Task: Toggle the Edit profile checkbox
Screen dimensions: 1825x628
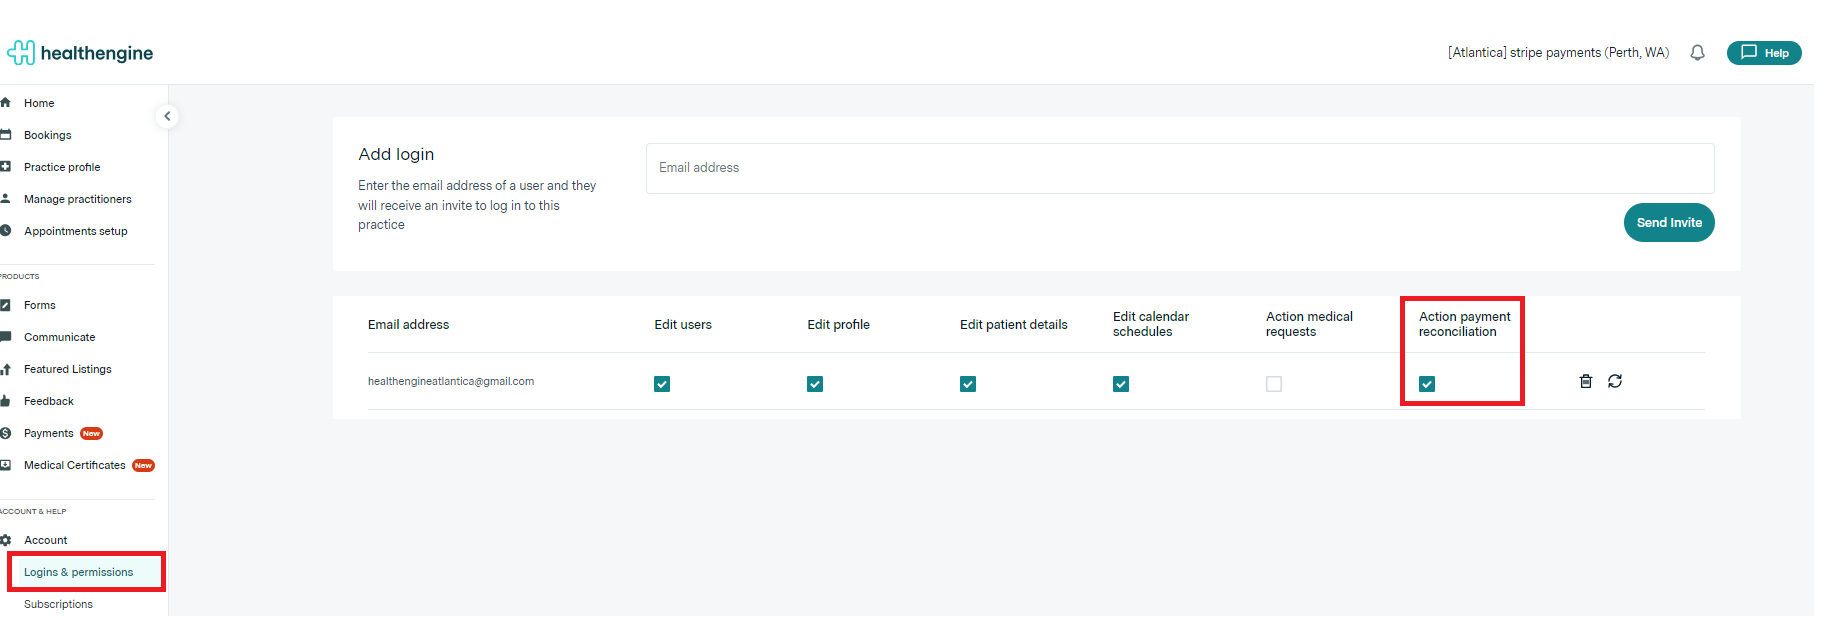Action: click(x=815, y=384)
